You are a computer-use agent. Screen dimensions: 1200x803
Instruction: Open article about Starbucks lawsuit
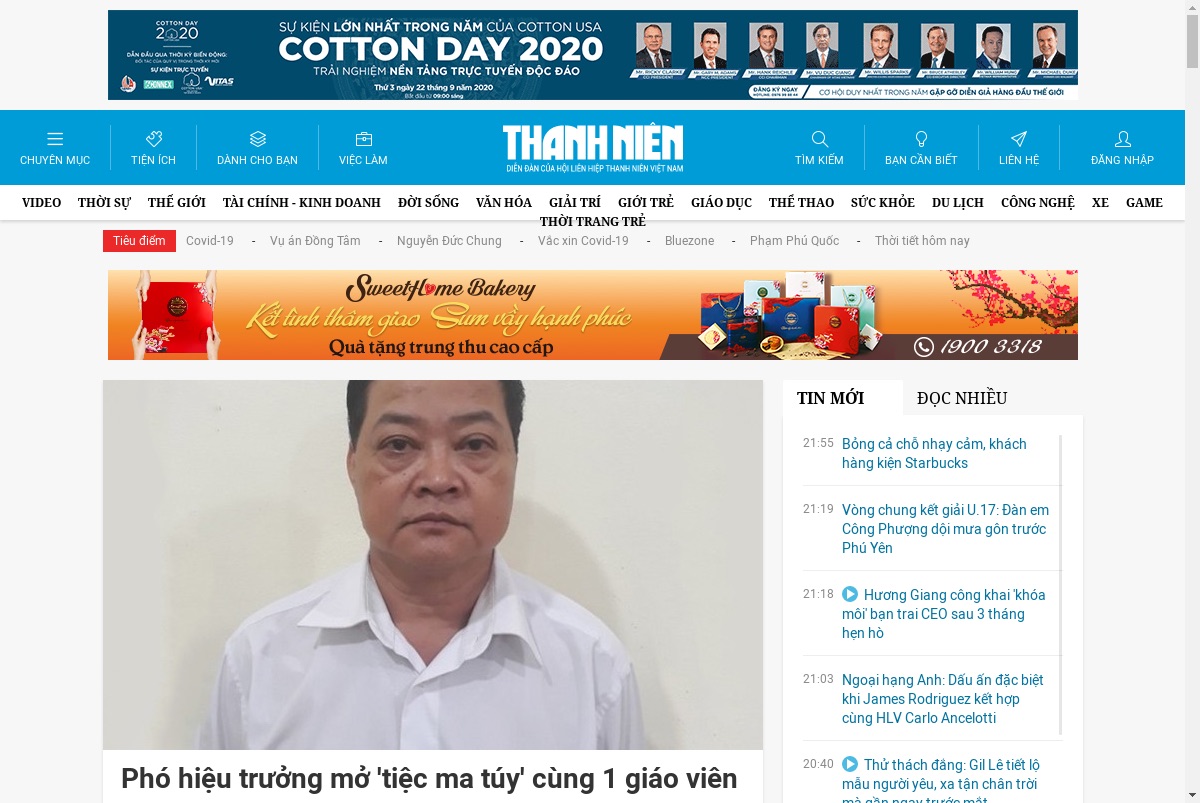pyautogui.click(x=934, y=453)
